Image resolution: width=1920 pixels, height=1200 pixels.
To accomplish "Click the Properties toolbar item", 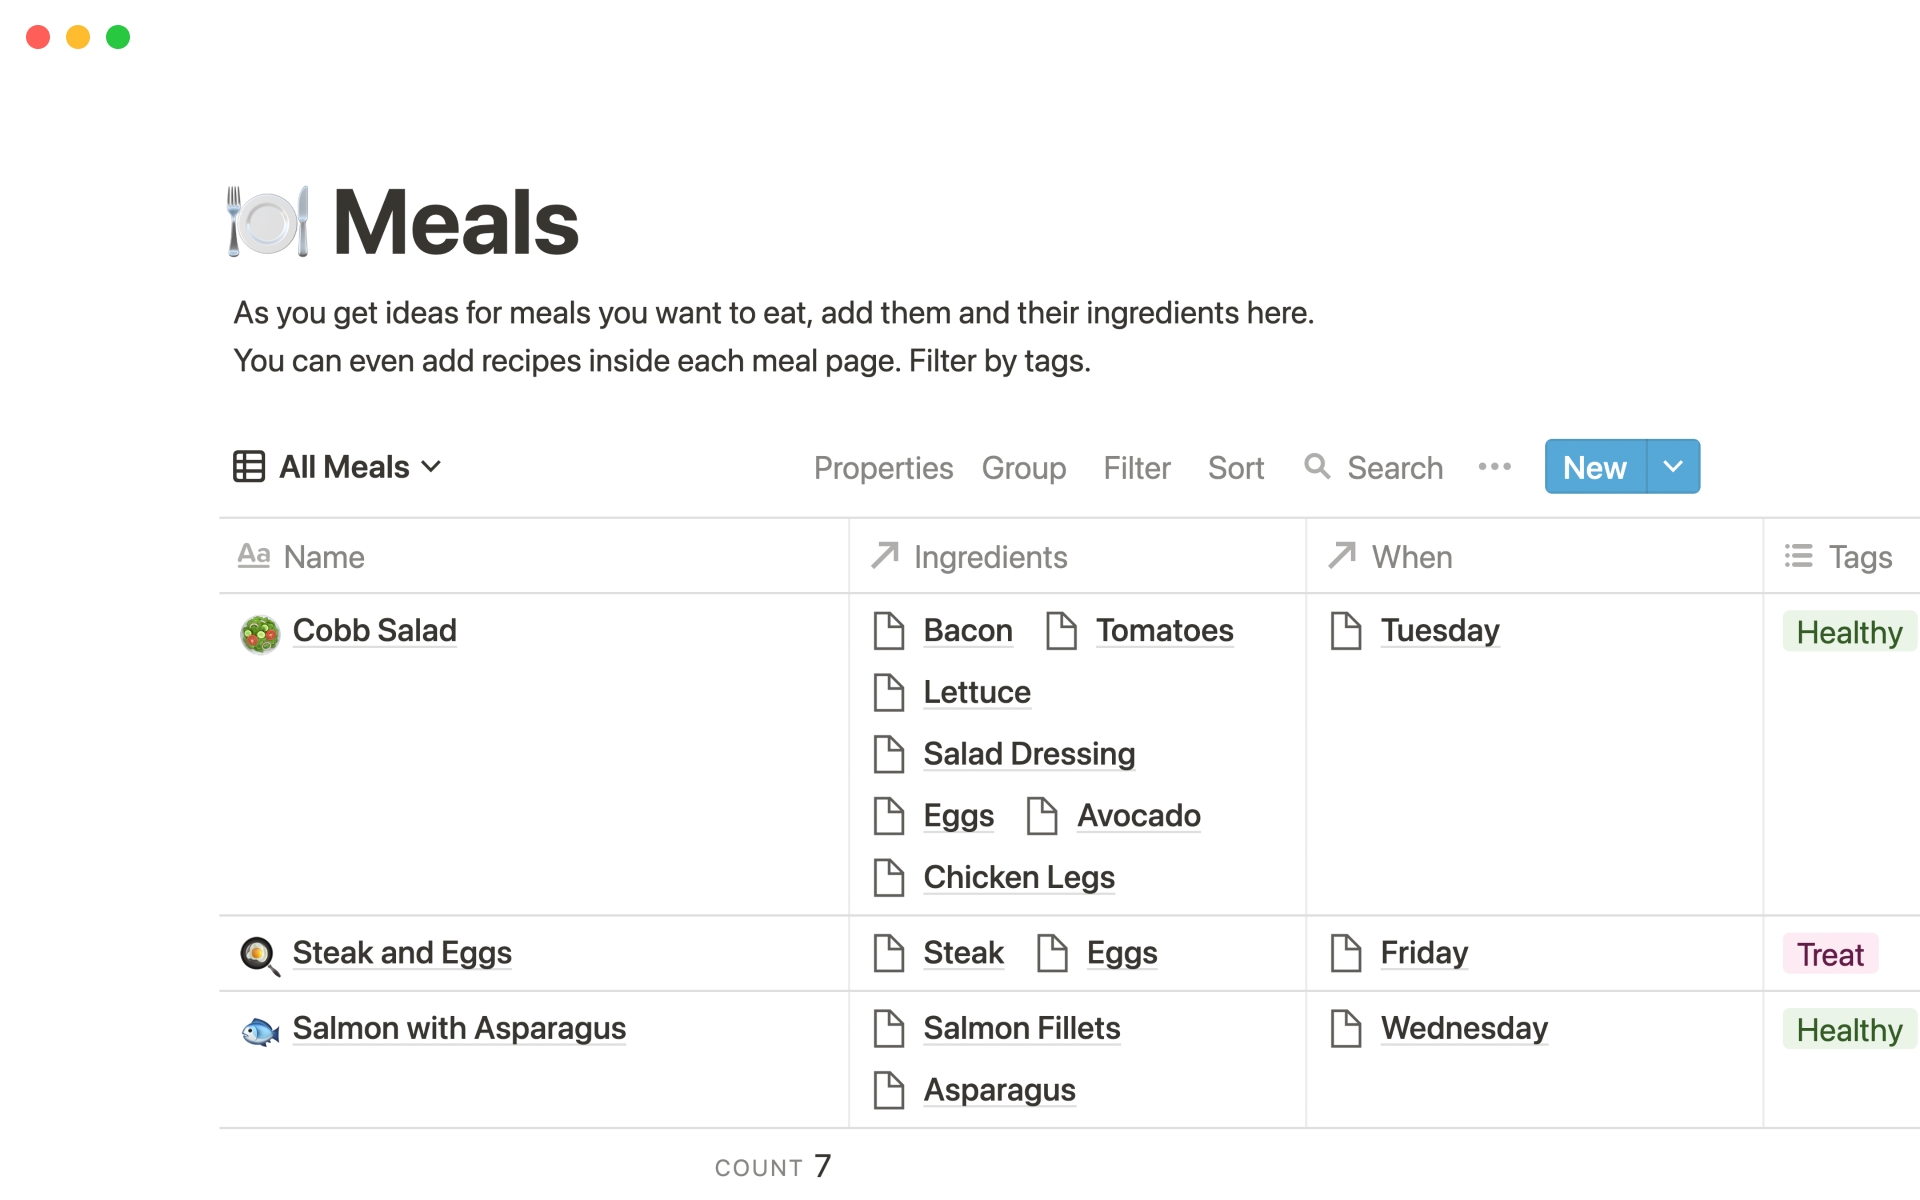I will tap(882, 466).
